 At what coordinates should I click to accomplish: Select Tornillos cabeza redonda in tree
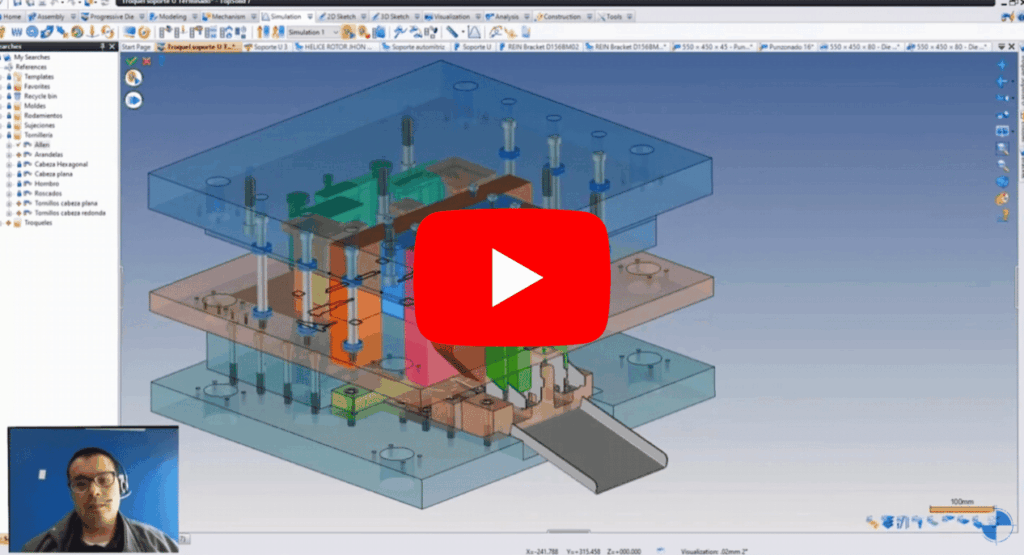[x=69, y=213]
